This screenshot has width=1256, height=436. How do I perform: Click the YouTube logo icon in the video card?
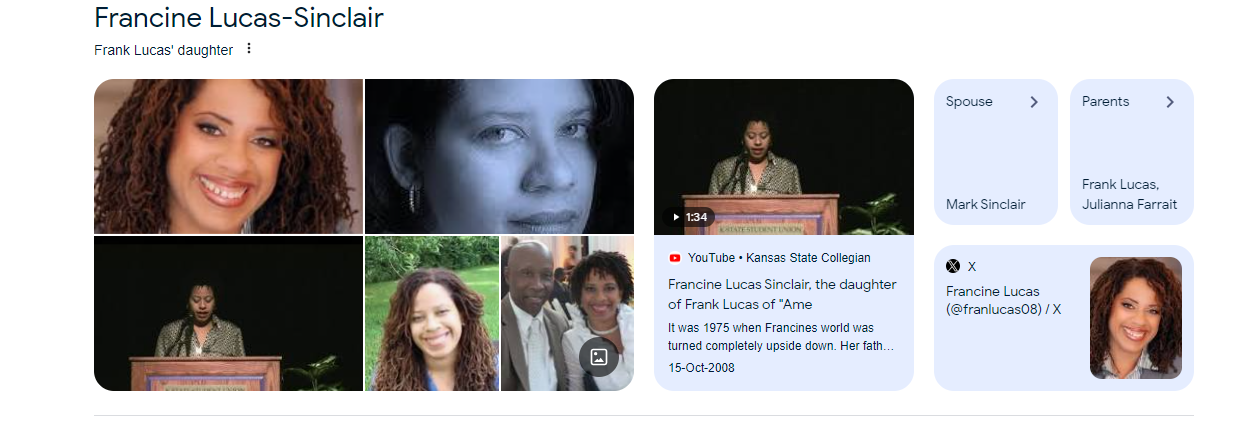(x=675, y=258)
